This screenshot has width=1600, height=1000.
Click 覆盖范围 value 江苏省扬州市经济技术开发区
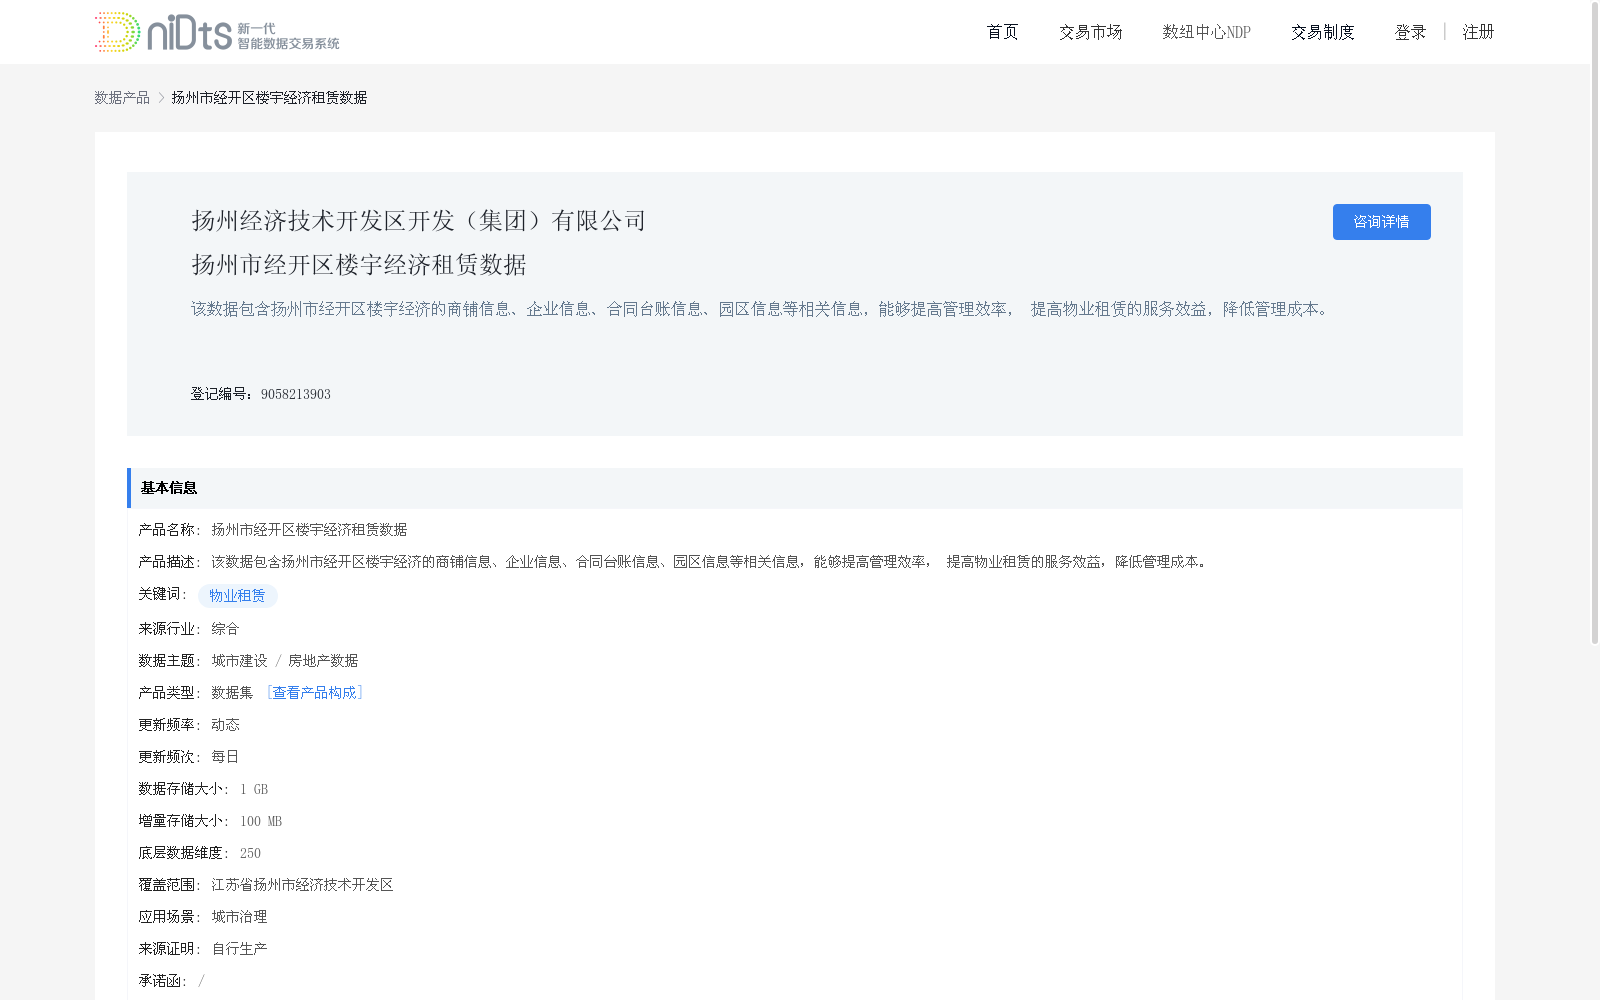(302, 884)
